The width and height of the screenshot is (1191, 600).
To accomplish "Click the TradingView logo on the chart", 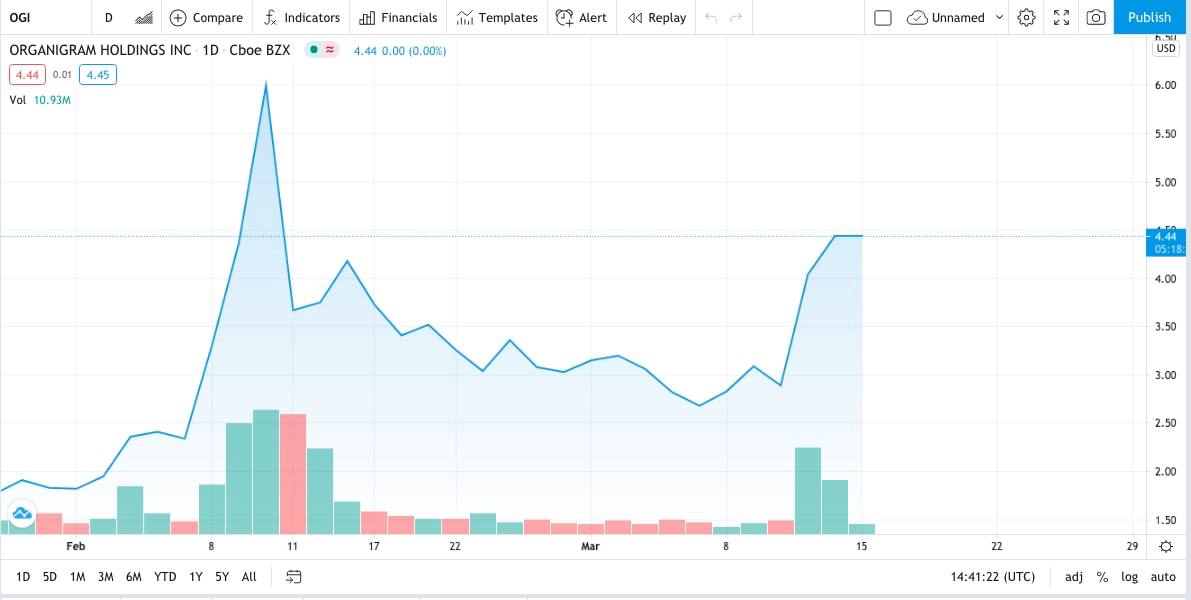I will click(x=22, y=513).
